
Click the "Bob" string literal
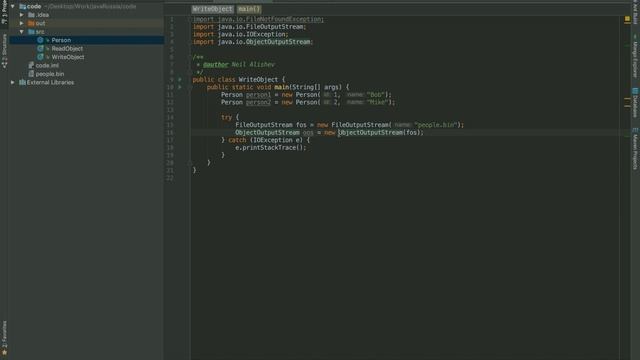(x=375, y=95)
